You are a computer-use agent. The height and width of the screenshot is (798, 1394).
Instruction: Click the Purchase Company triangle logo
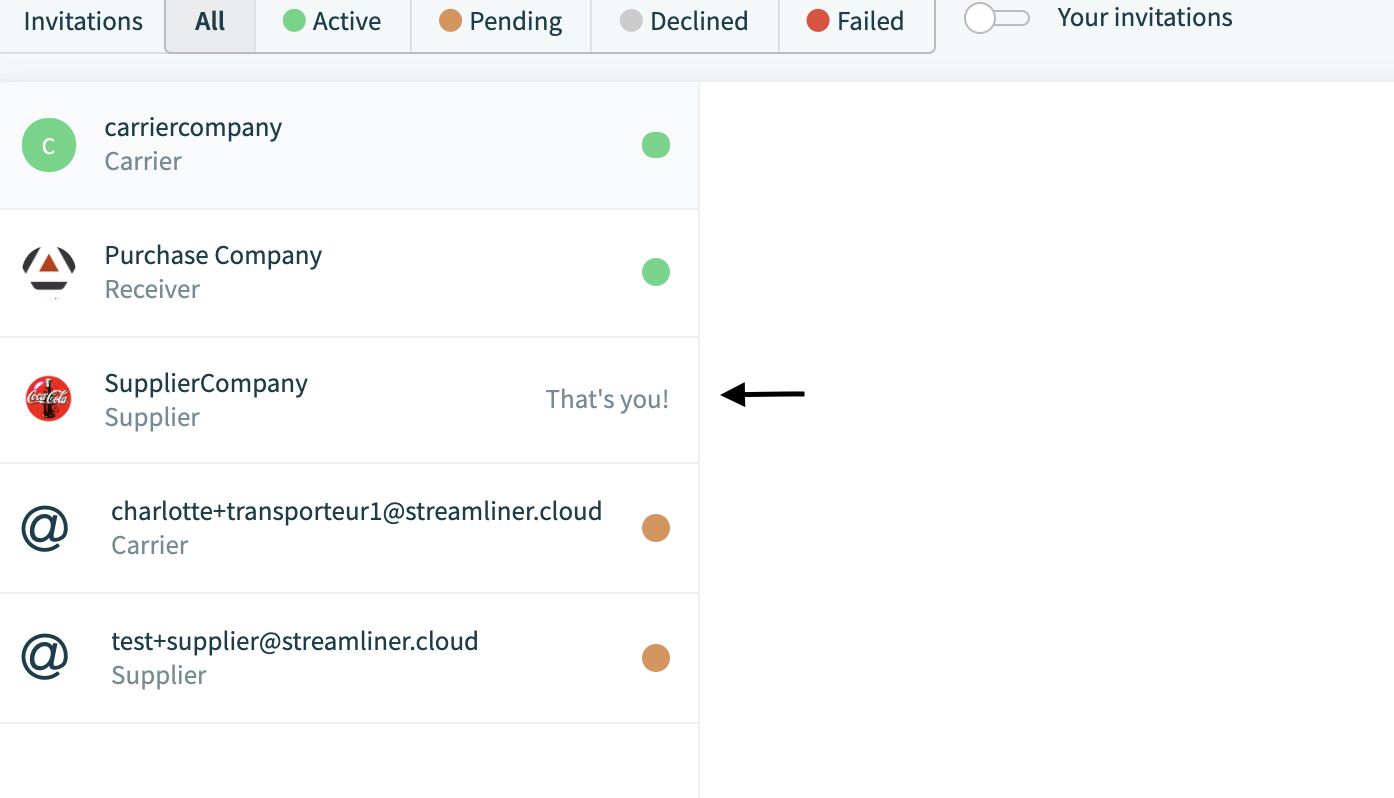[x=49, y=272]
